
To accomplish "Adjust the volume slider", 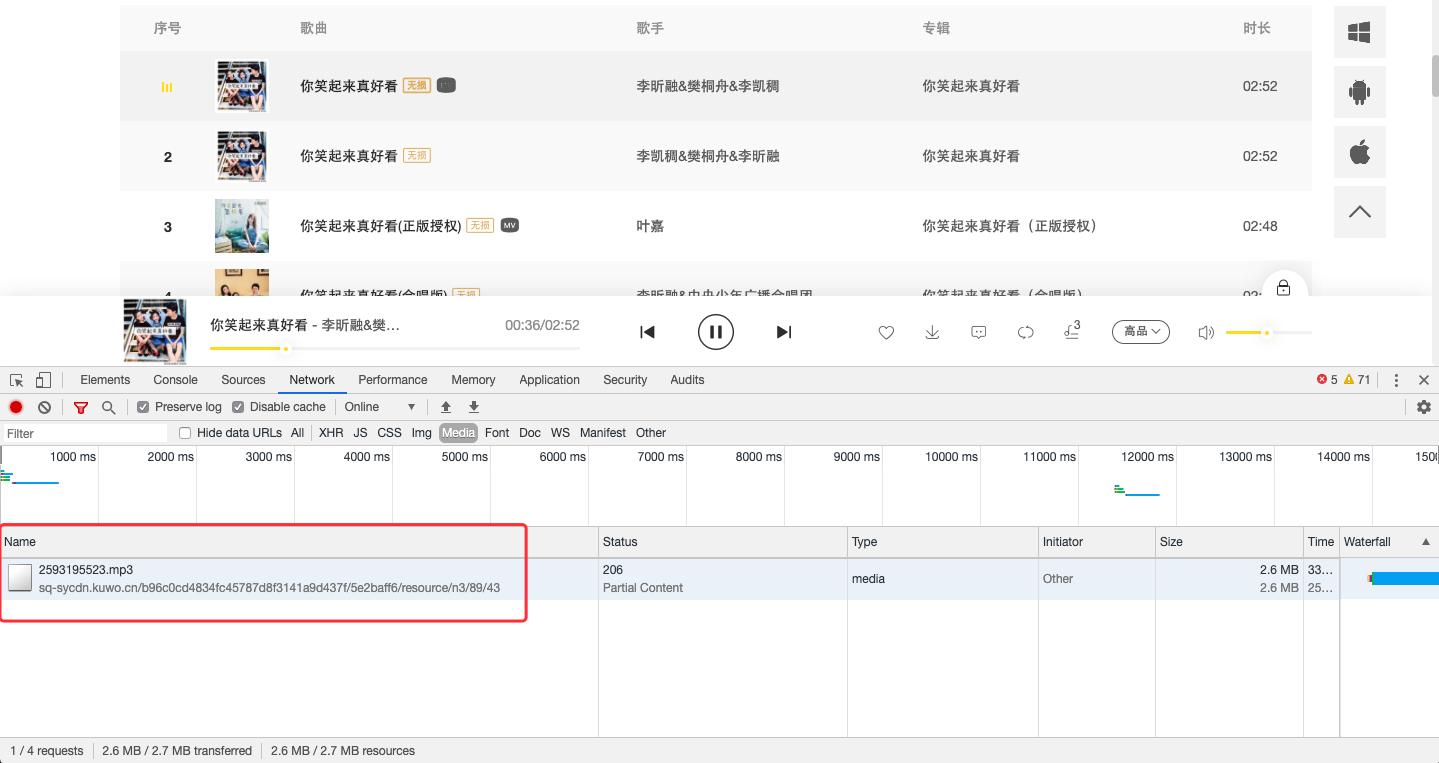I will (x=1266, y=332).
